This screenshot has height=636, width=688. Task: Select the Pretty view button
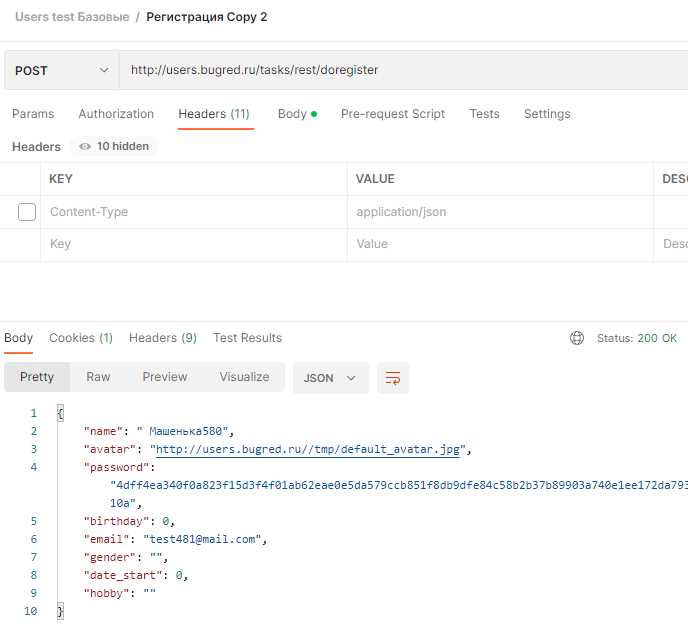[x=37, y=377]
